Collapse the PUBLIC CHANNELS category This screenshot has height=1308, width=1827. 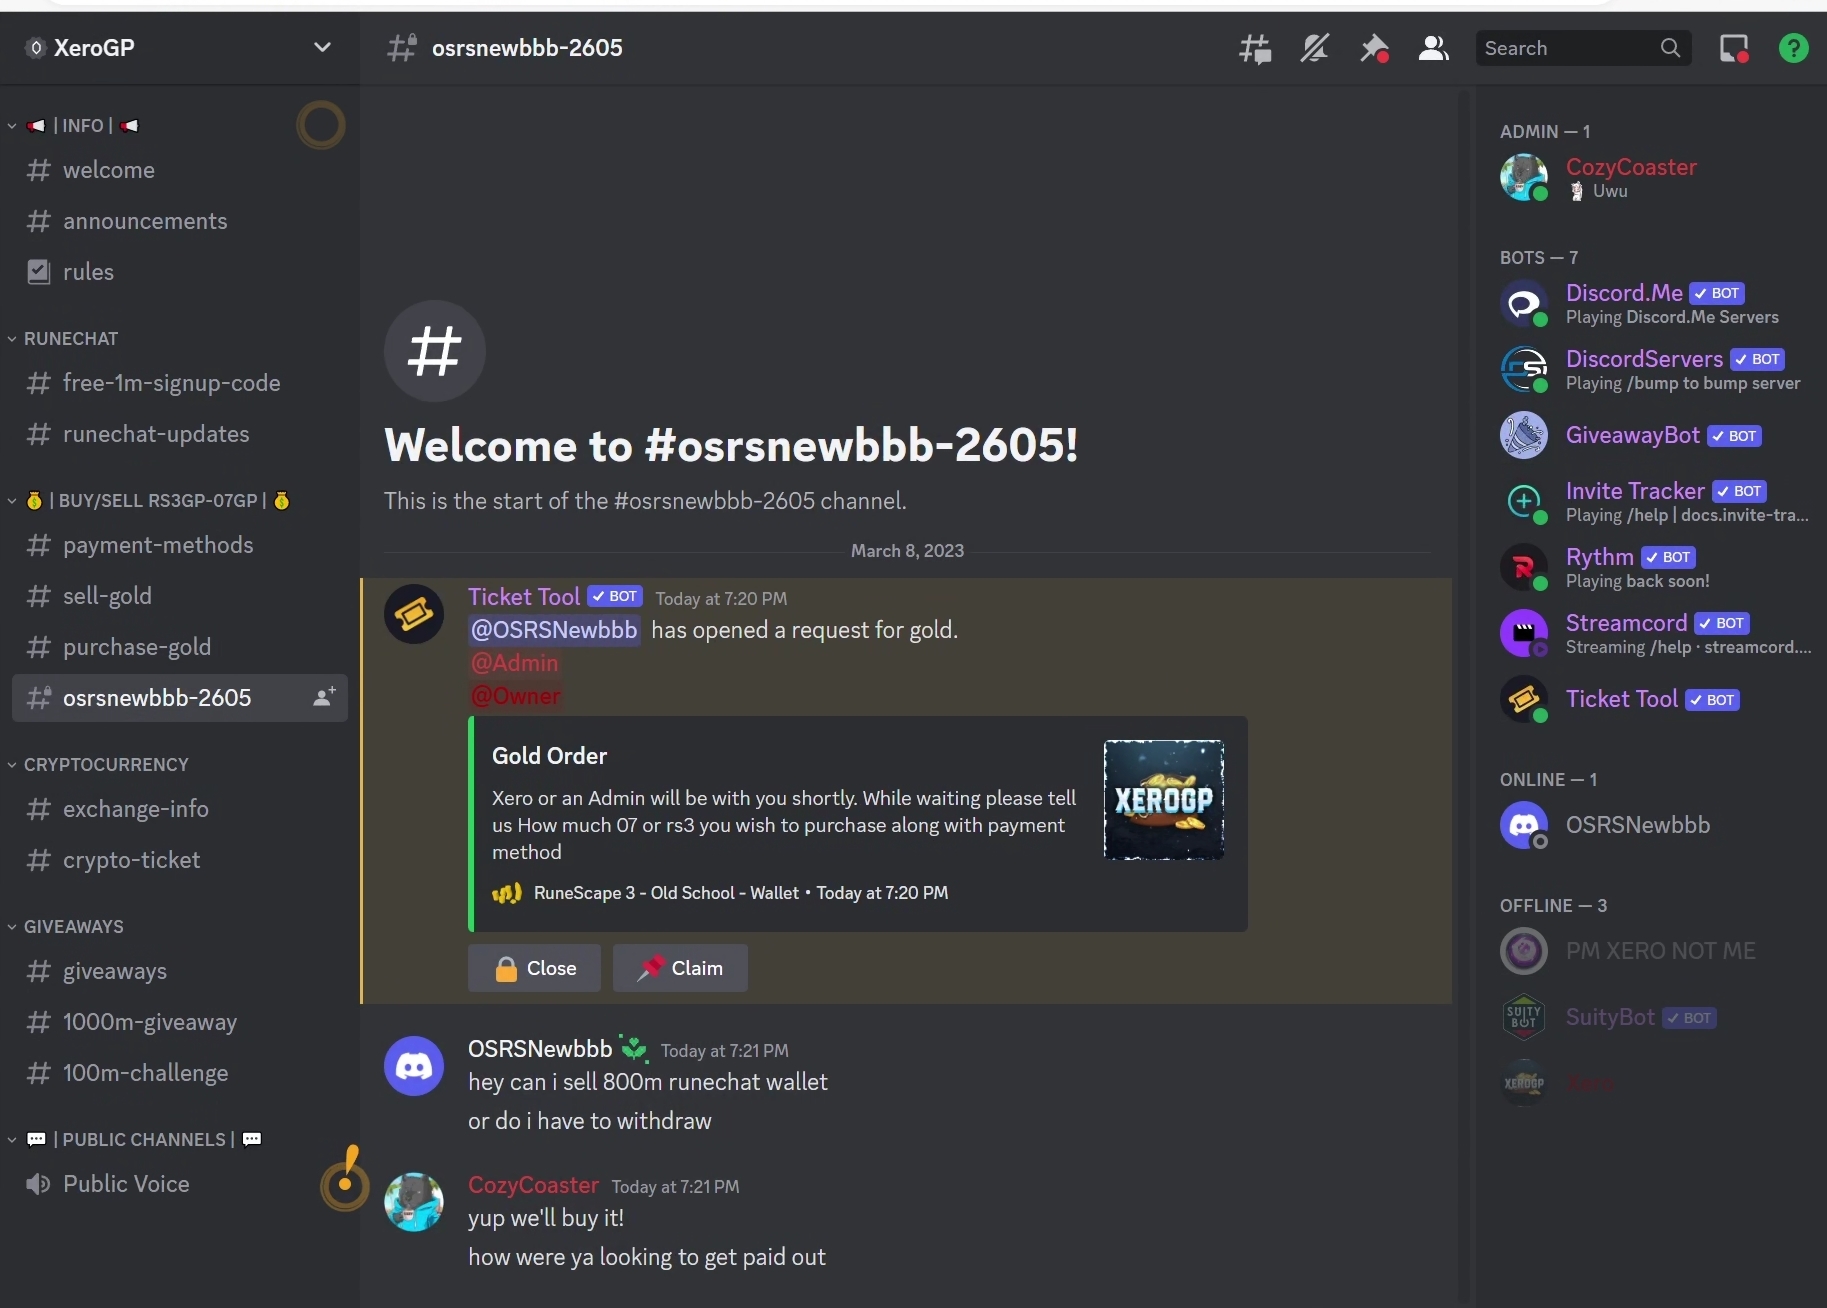click(134, 1140)
